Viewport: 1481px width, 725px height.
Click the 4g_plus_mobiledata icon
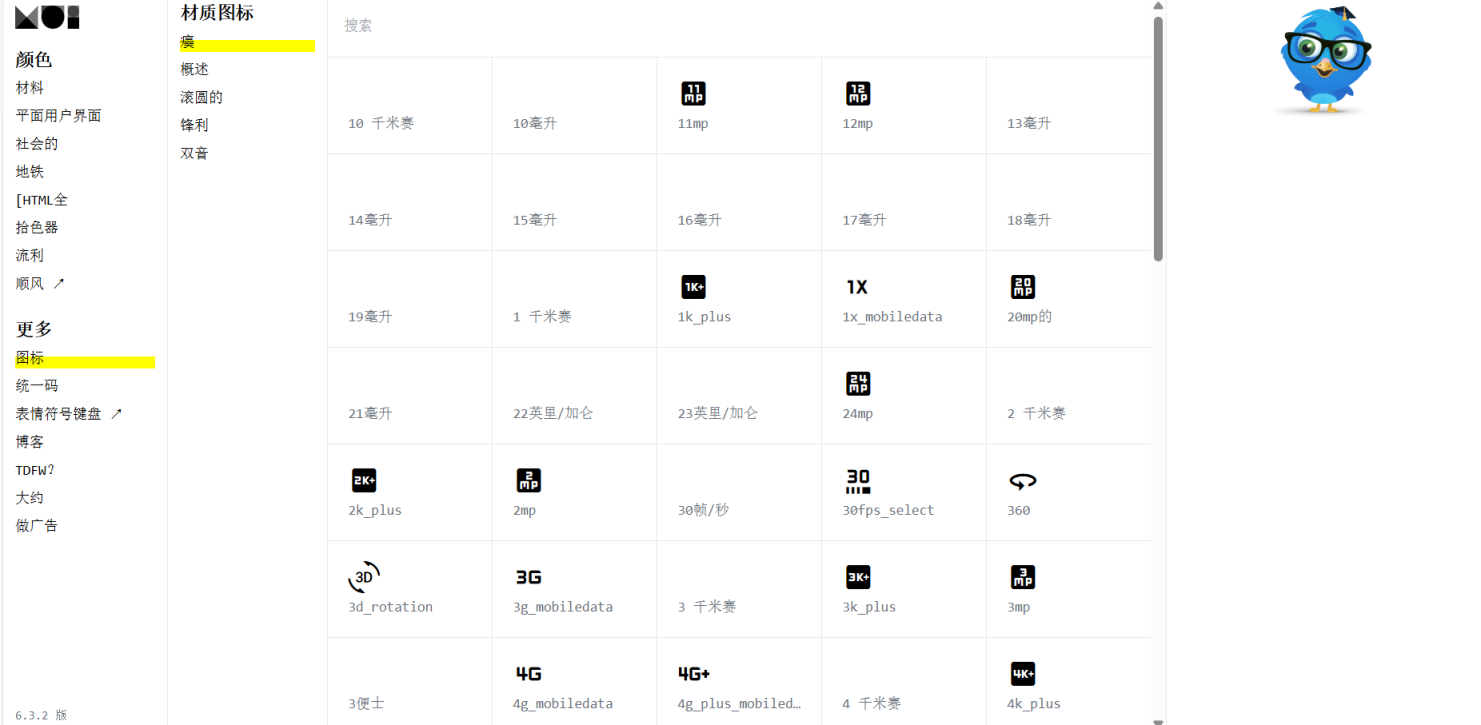coord(694,674)
